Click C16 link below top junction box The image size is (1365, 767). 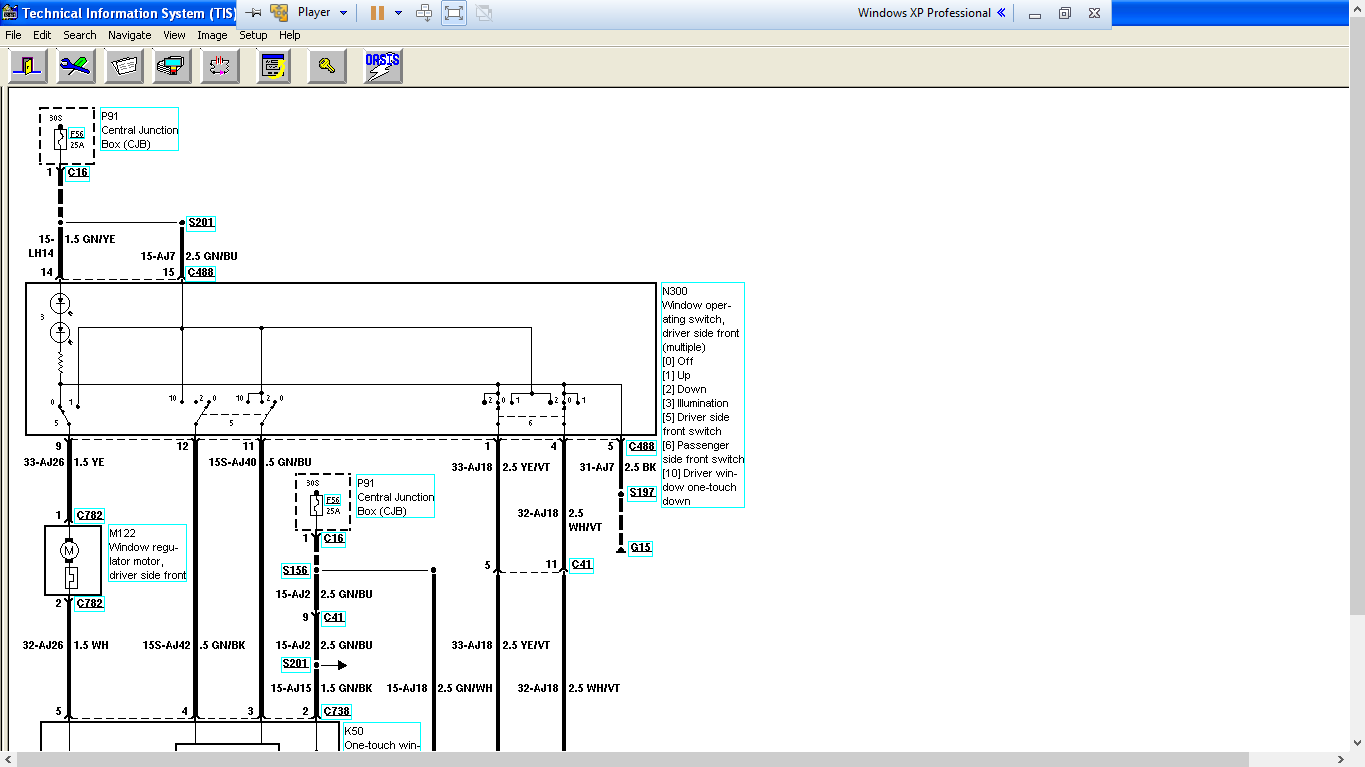78,173
